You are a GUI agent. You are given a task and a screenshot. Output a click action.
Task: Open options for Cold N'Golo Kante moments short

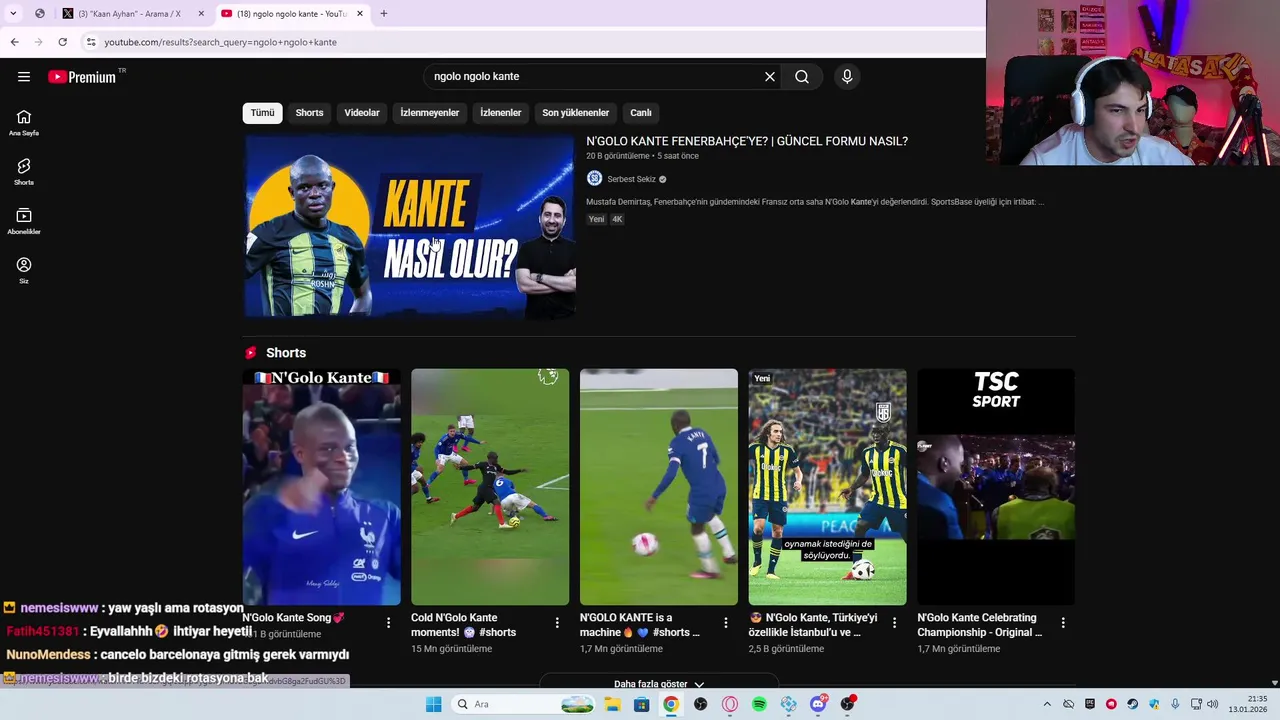click(x=557, y=623)
